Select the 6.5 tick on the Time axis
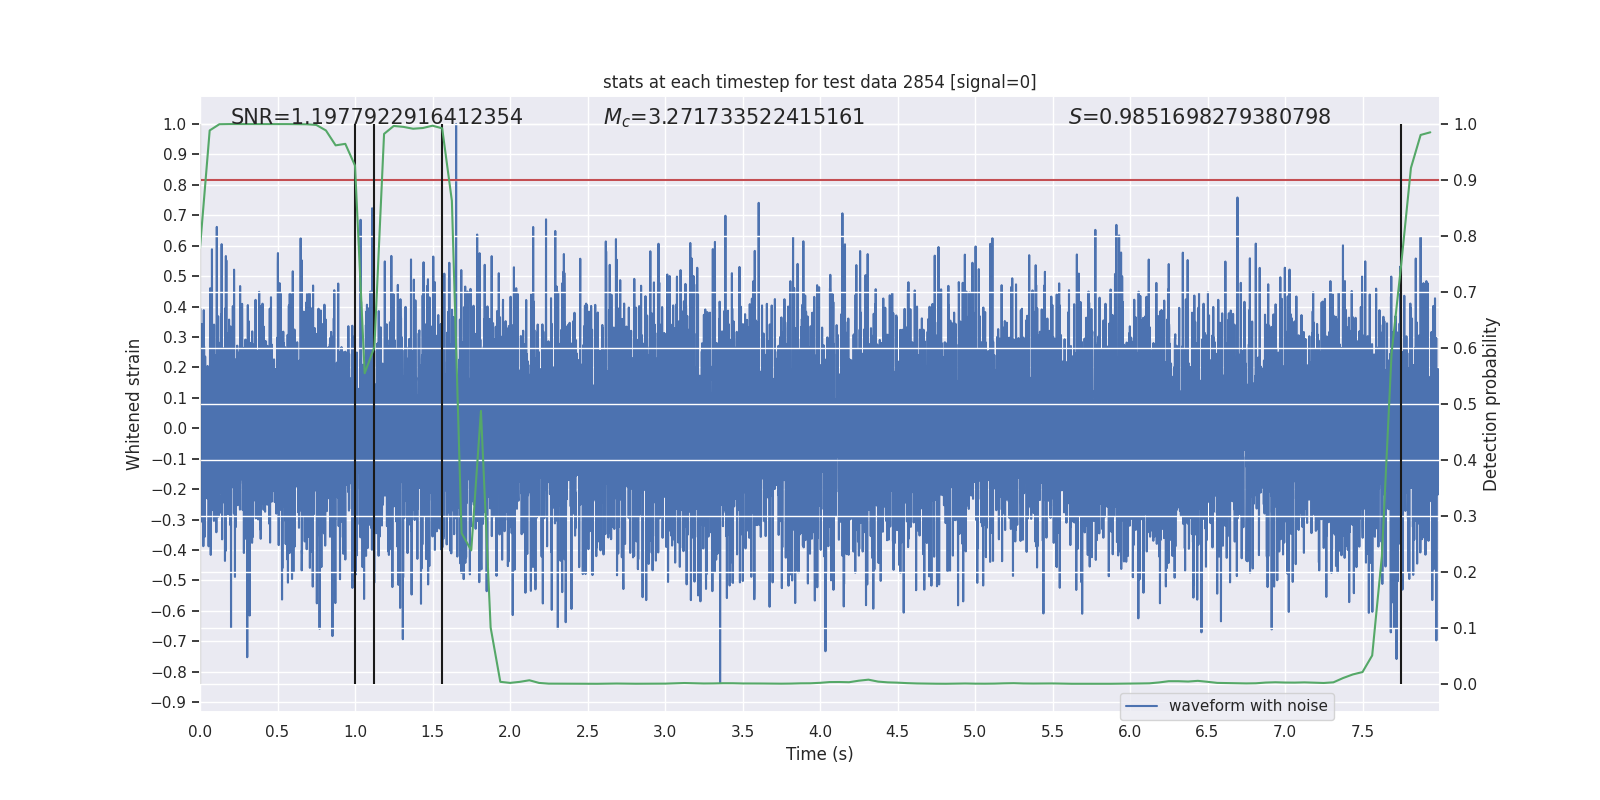The width and height of the screenshot is (1600, 800). pos(1207,731)
